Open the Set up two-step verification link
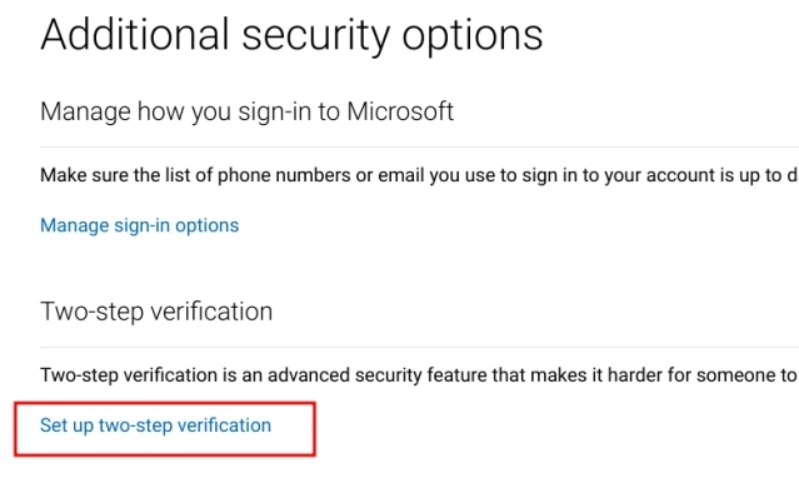The width and height of the screenshot is (799, 483). coord(155,426)
